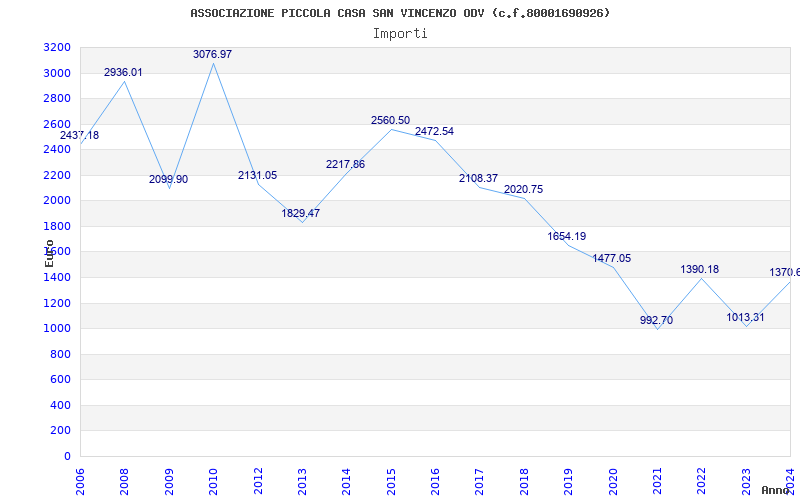This screenshot has width=800, height=500.
Task: Click the y-axis value 400
Action: (60, 406)
